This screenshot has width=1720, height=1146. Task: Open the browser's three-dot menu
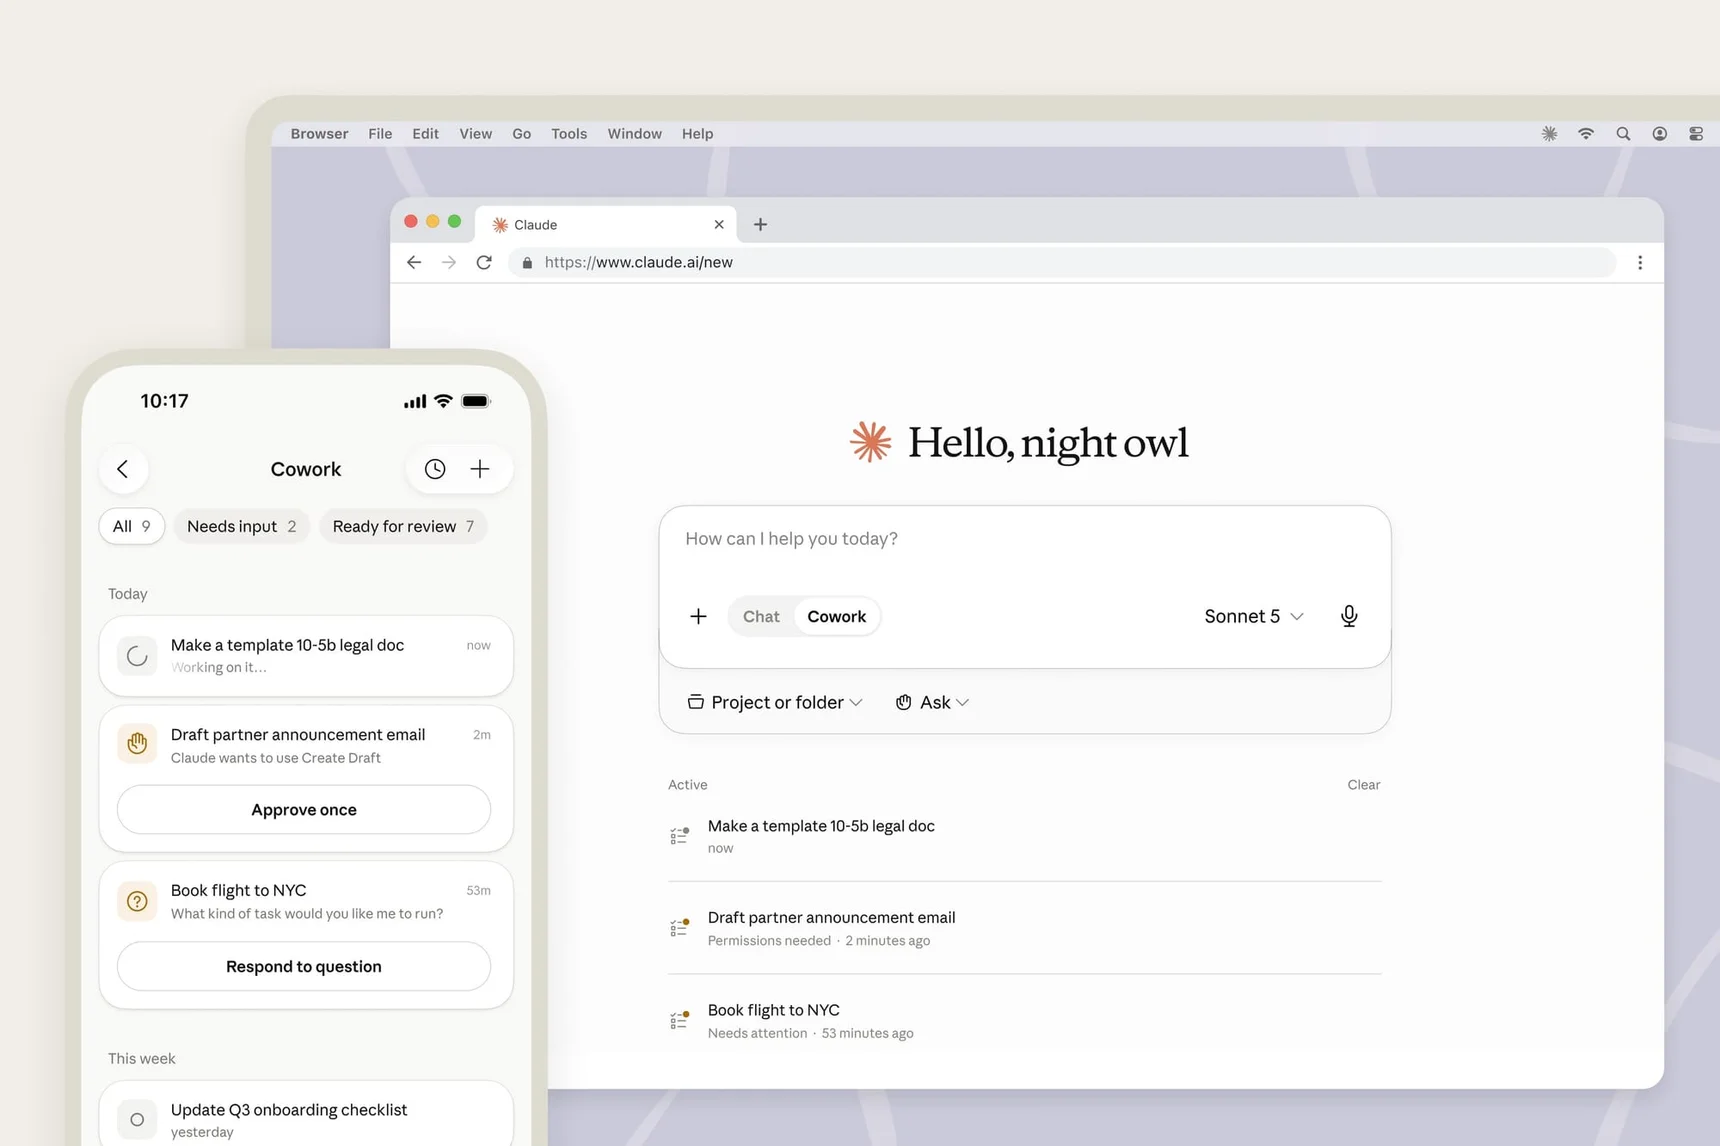1640,262
